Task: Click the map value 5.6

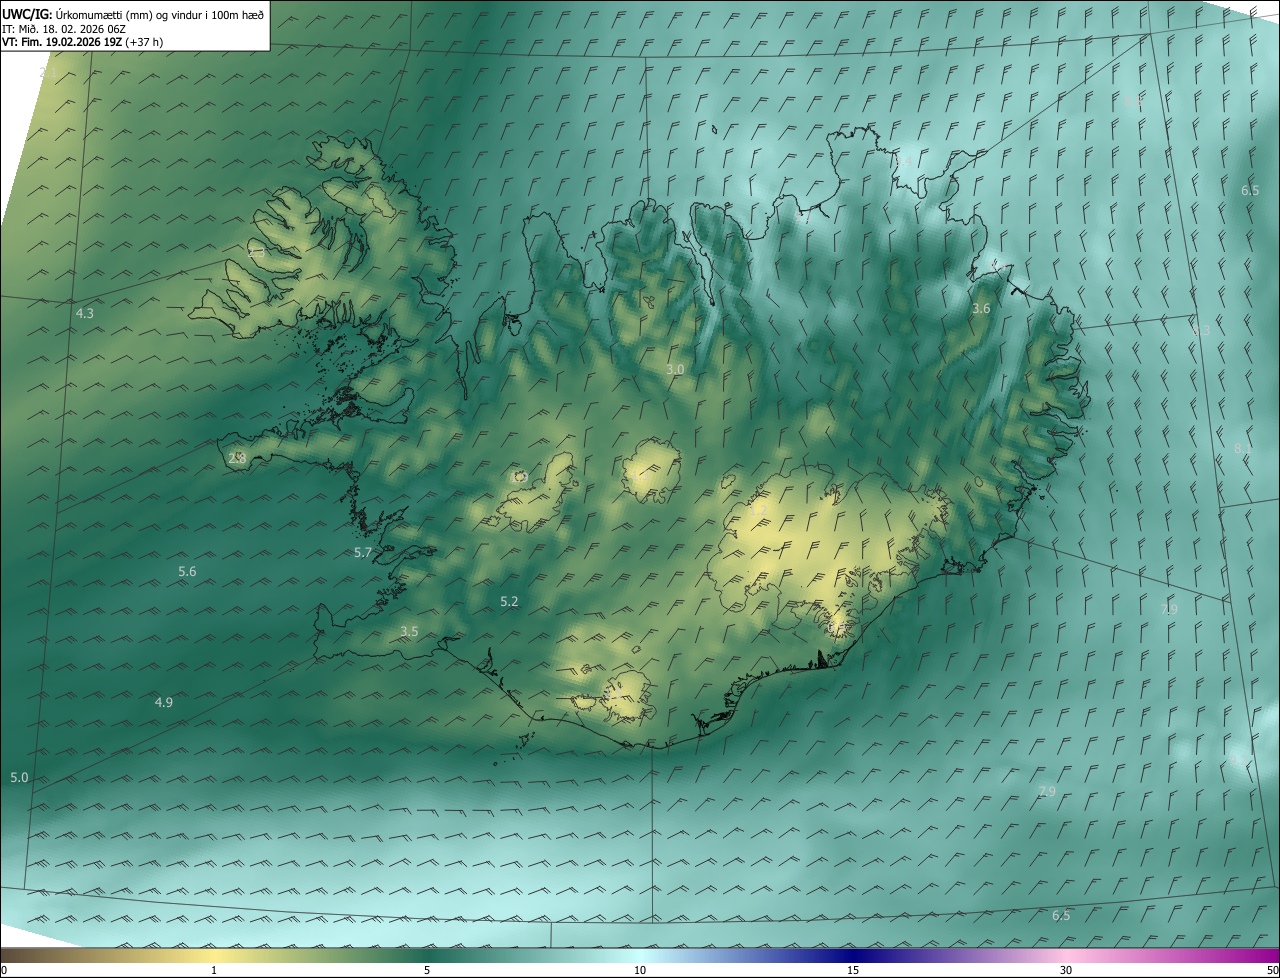Action: pos(187,572)
